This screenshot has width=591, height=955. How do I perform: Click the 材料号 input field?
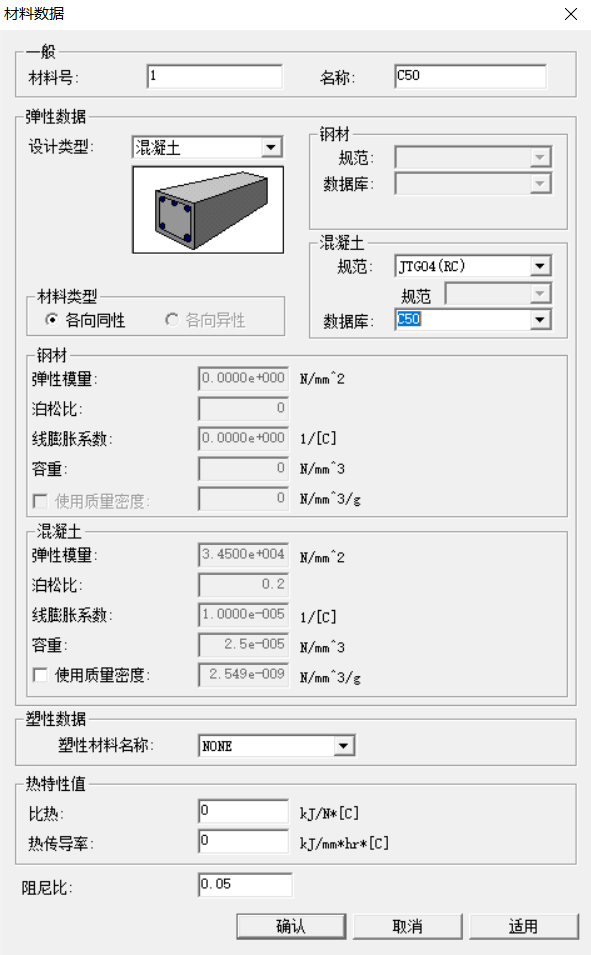pos(214,77)
